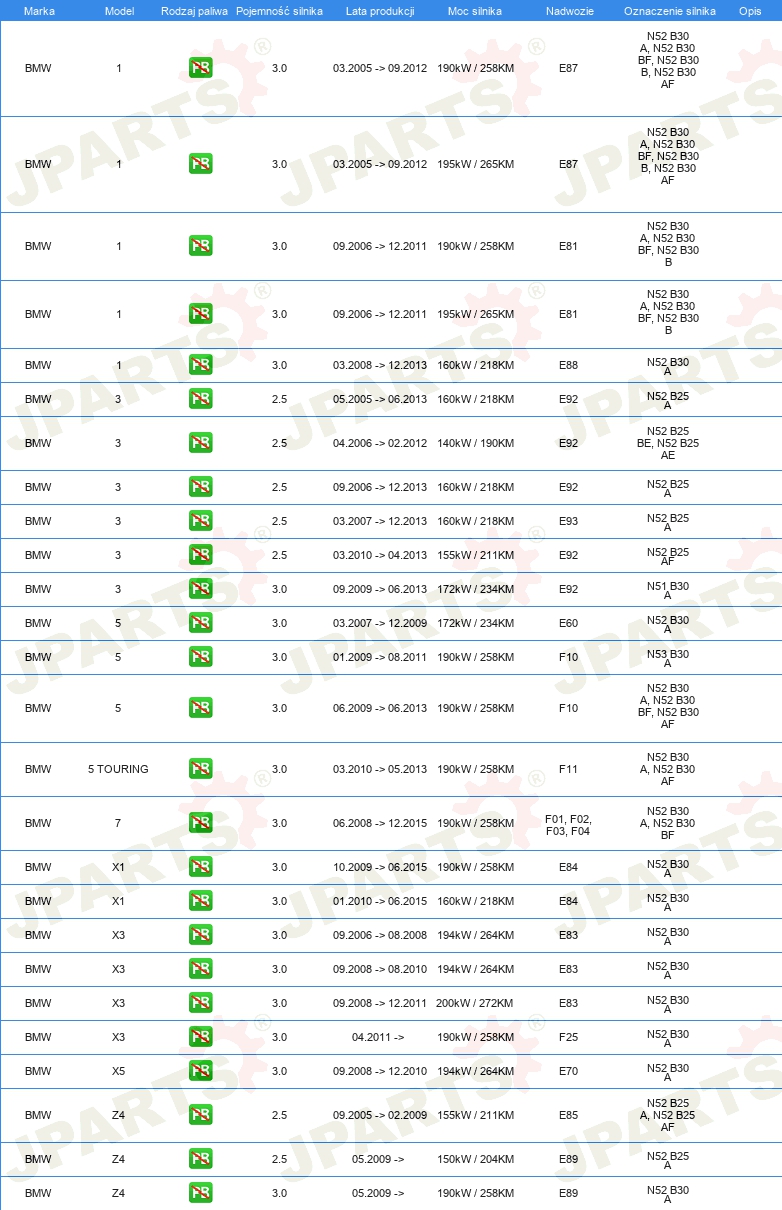Image resolution: width=782 pixels, height=1210 pixels.
Task: Click the Opis column header
Action: tap(750, 11)
